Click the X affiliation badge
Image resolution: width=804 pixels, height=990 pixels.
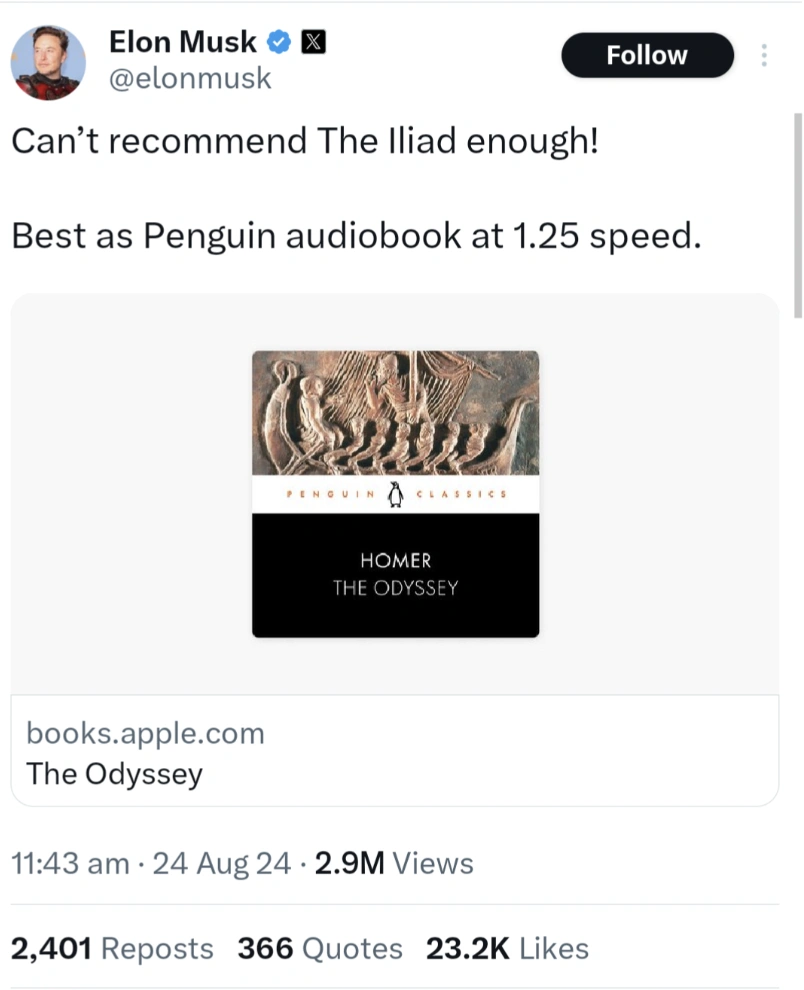coord(312,42)
